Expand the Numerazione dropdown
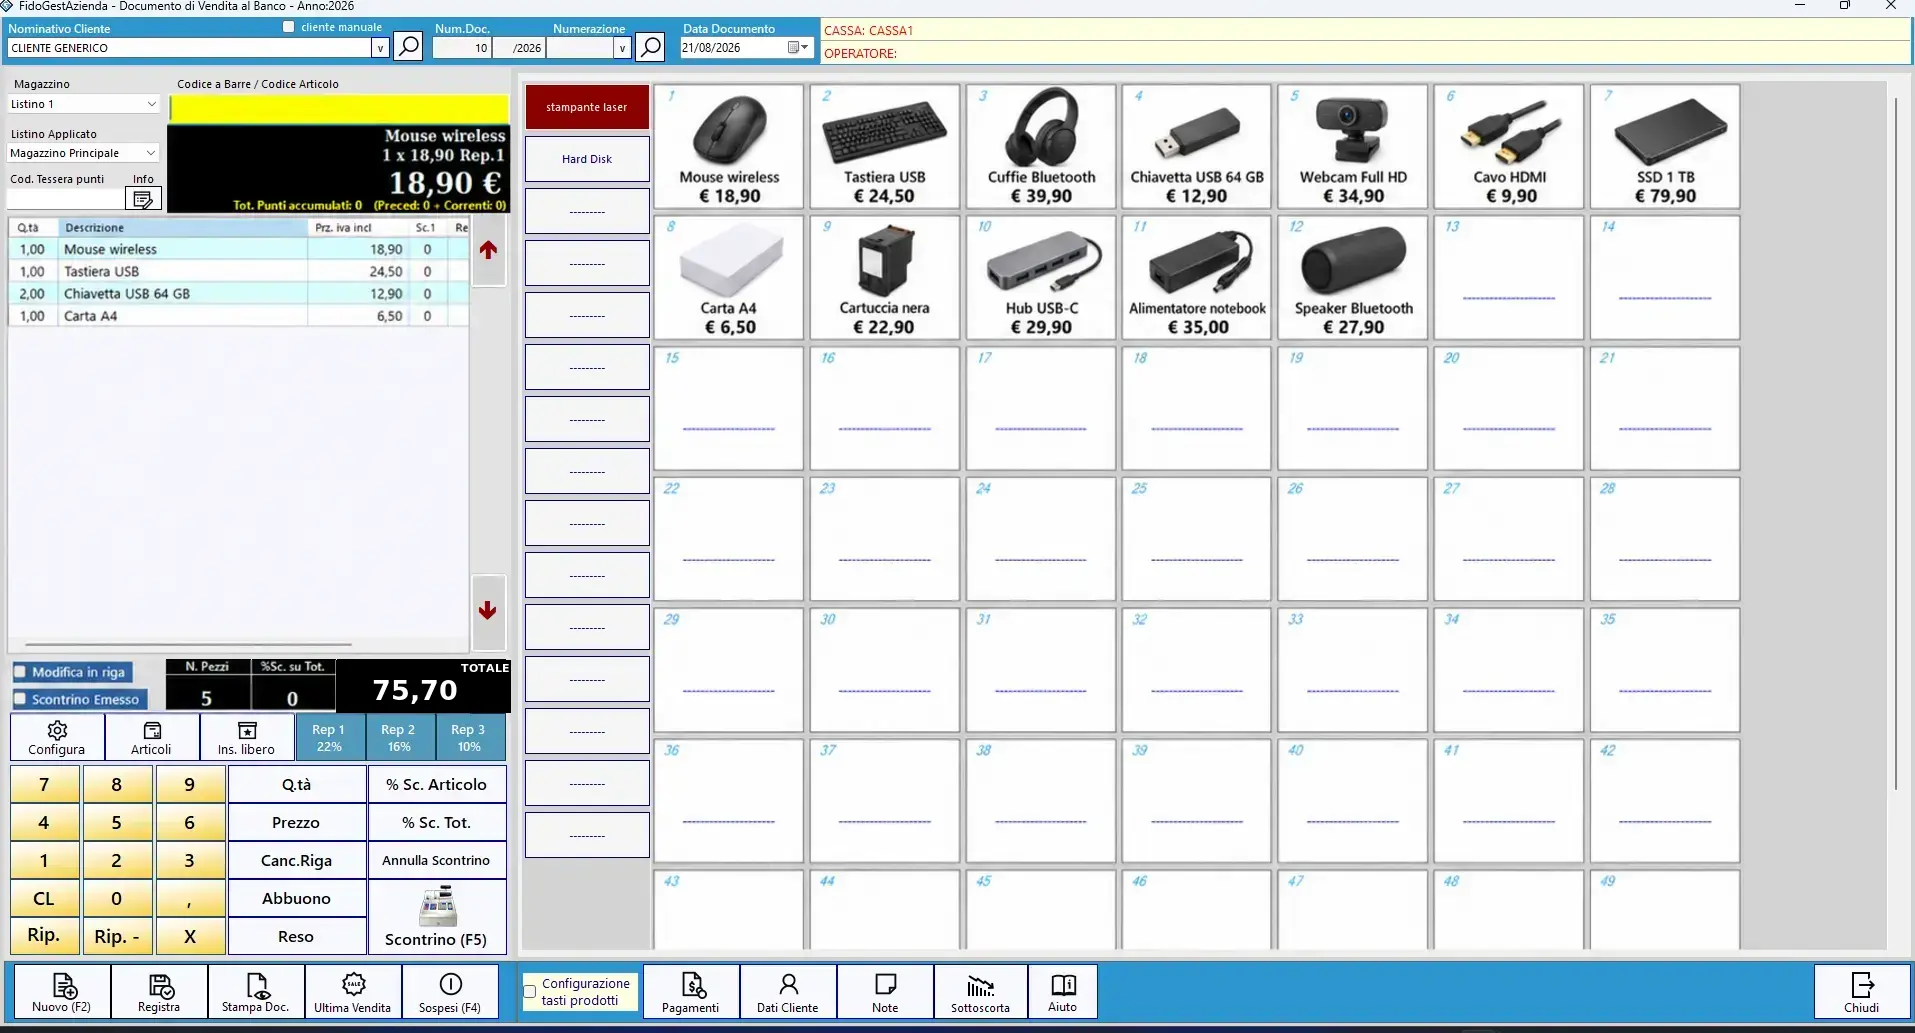This screenshot has height=1033, width=1915. pyautogui.click(x=622, y=48)
